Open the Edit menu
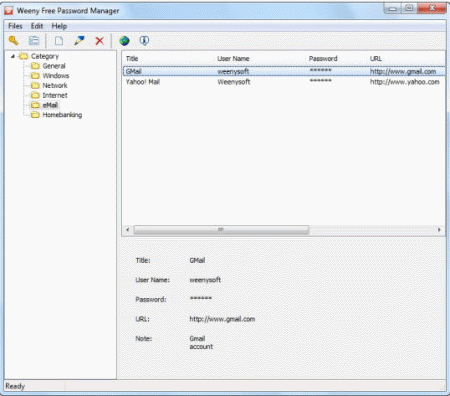Image resolution: width=450 pixels, height=396 pixels. coord(37,26)
